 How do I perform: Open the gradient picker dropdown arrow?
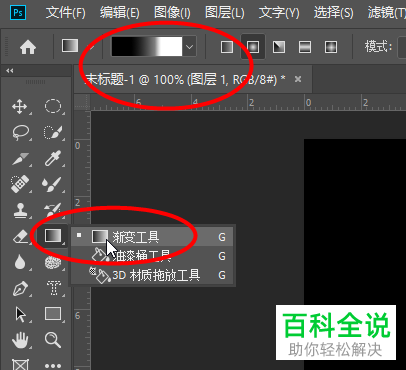190,47
